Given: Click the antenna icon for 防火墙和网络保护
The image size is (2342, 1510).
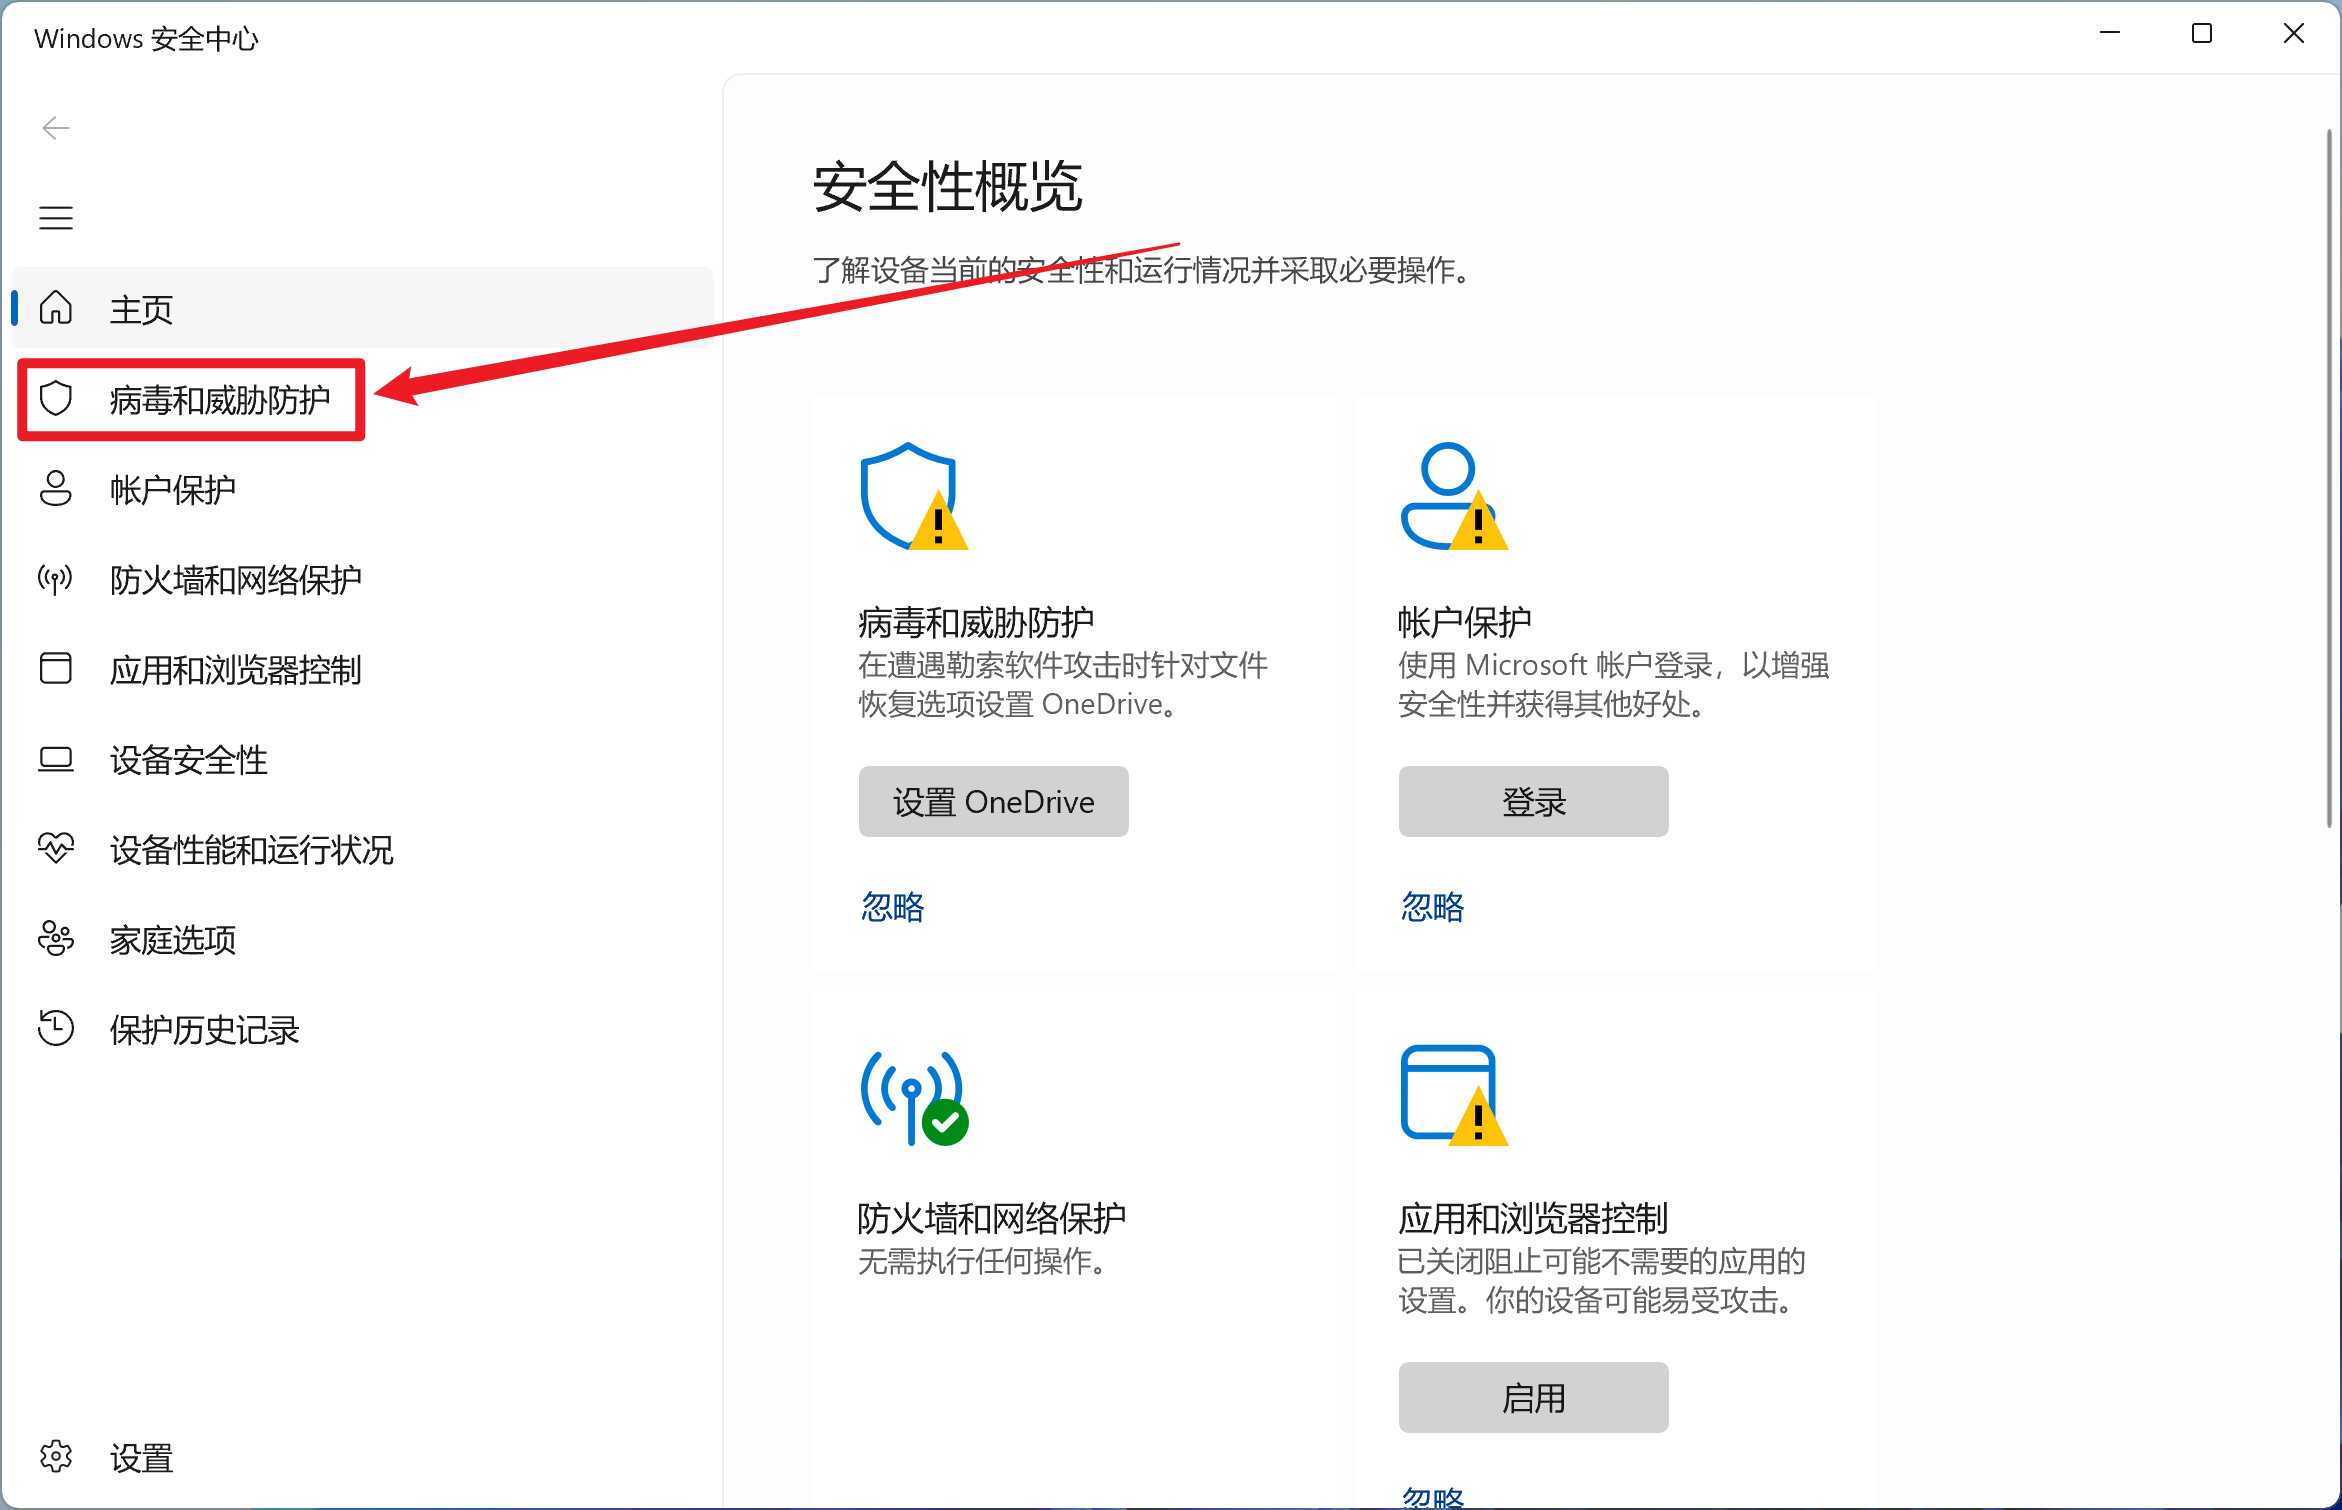Looking at the screenshot, I should (56, 578).
